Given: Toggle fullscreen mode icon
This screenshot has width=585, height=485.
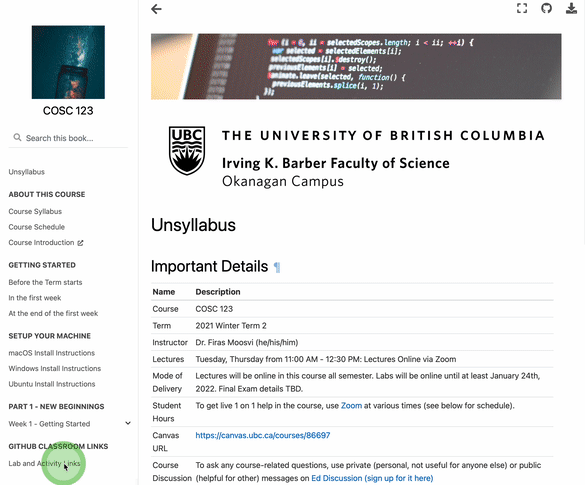Looking at the screenshot, I should pos(522,8).
